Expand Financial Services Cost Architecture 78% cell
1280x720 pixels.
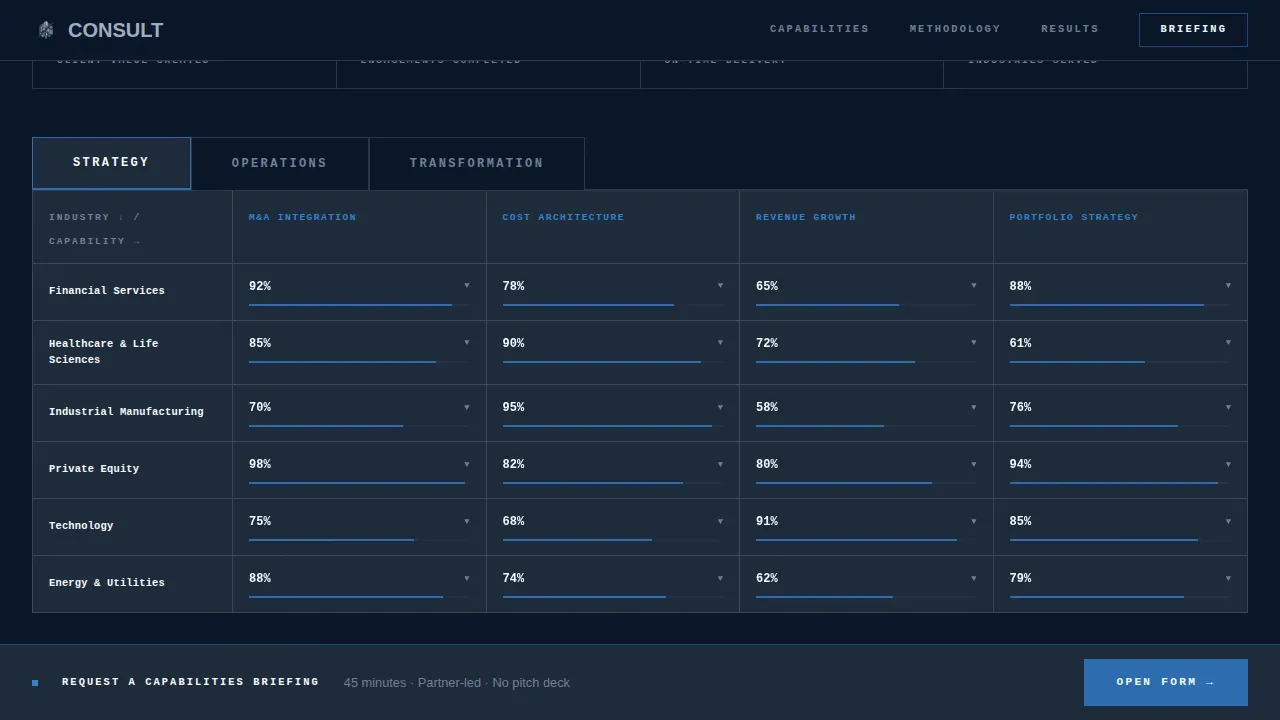[613, 292]
